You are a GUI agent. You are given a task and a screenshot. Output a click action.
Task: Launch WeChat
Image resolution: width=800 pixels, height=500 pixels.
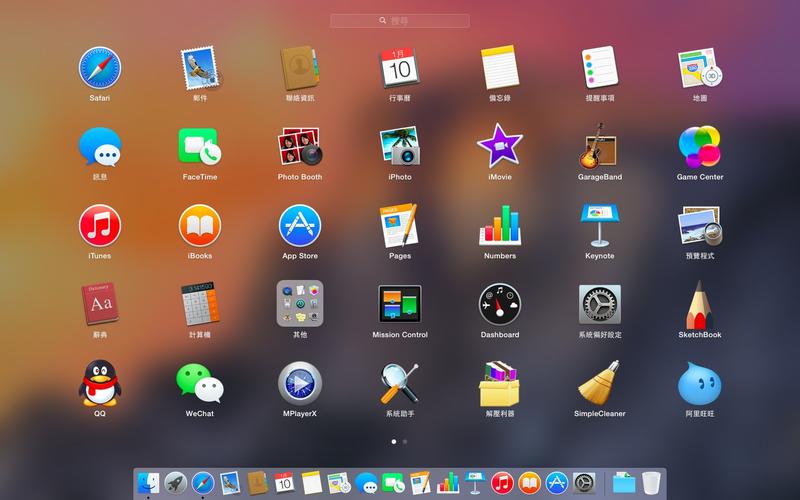[200, 383]
